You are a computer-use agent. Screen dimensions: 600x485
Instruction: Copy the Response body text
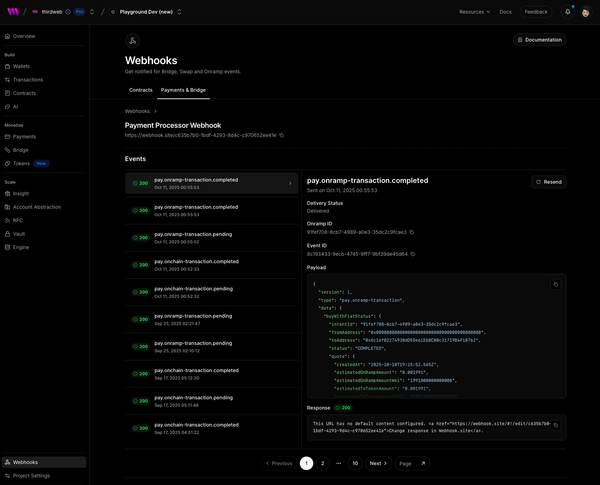[x=556, y=425]
